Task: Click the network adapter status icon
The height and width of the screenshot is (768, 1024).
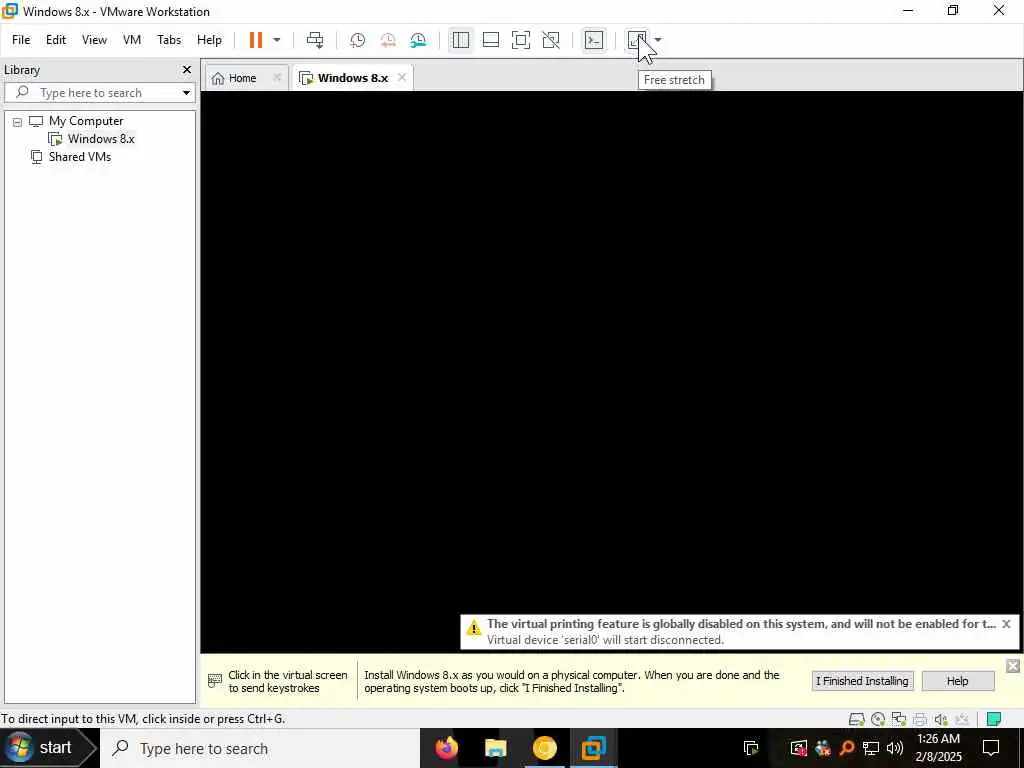Action: click(899, 719)
